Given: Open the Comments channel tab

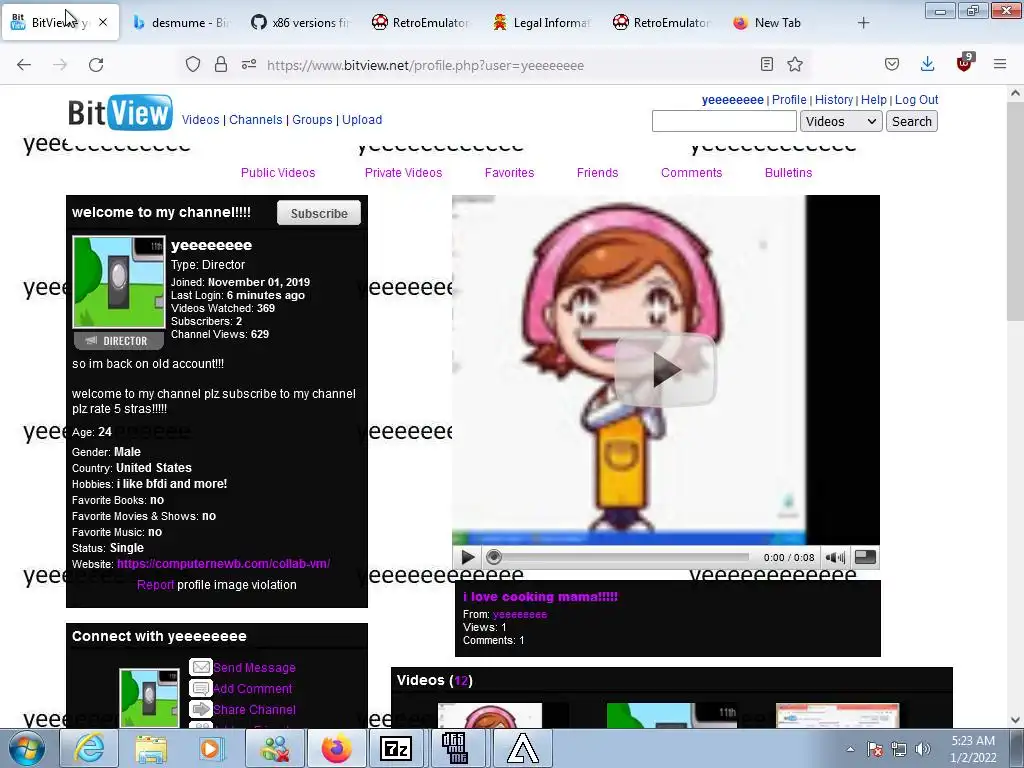Looking at the screenshot, I should tap(692, 172).
